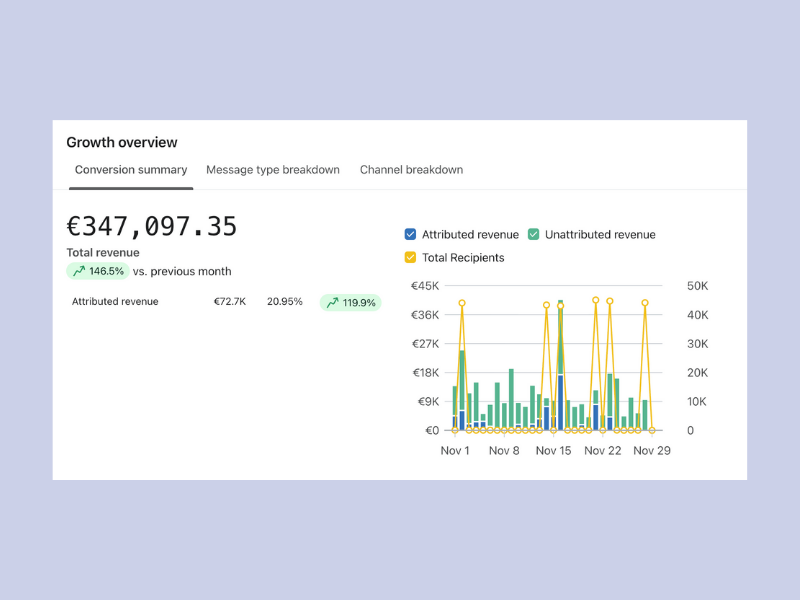The image size is (800, 600).
Task: Uncheck the Attributed revenue legend checkbox
Action: (410, 234)
